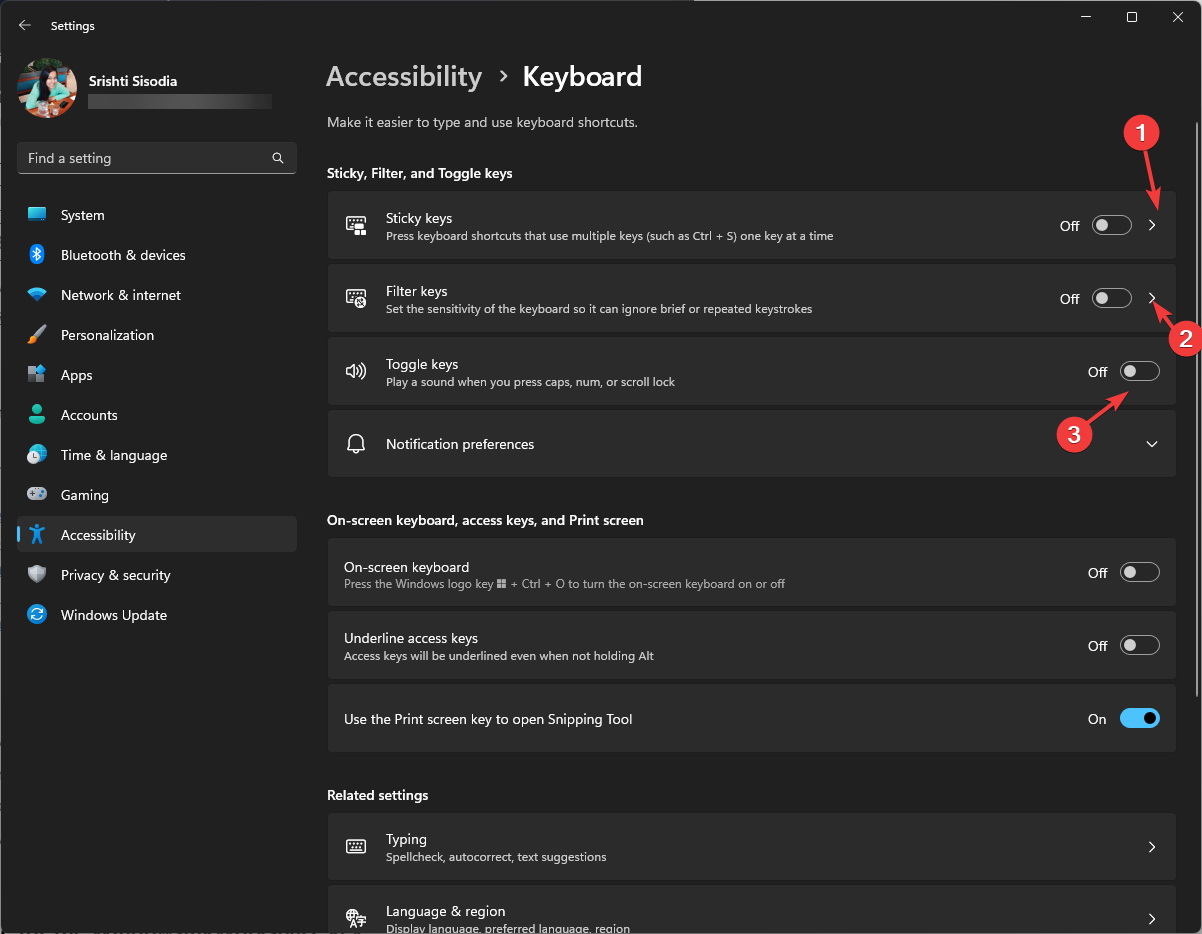
Task: Select Network & internet in sidebar
Action: [x=120, y=295]
